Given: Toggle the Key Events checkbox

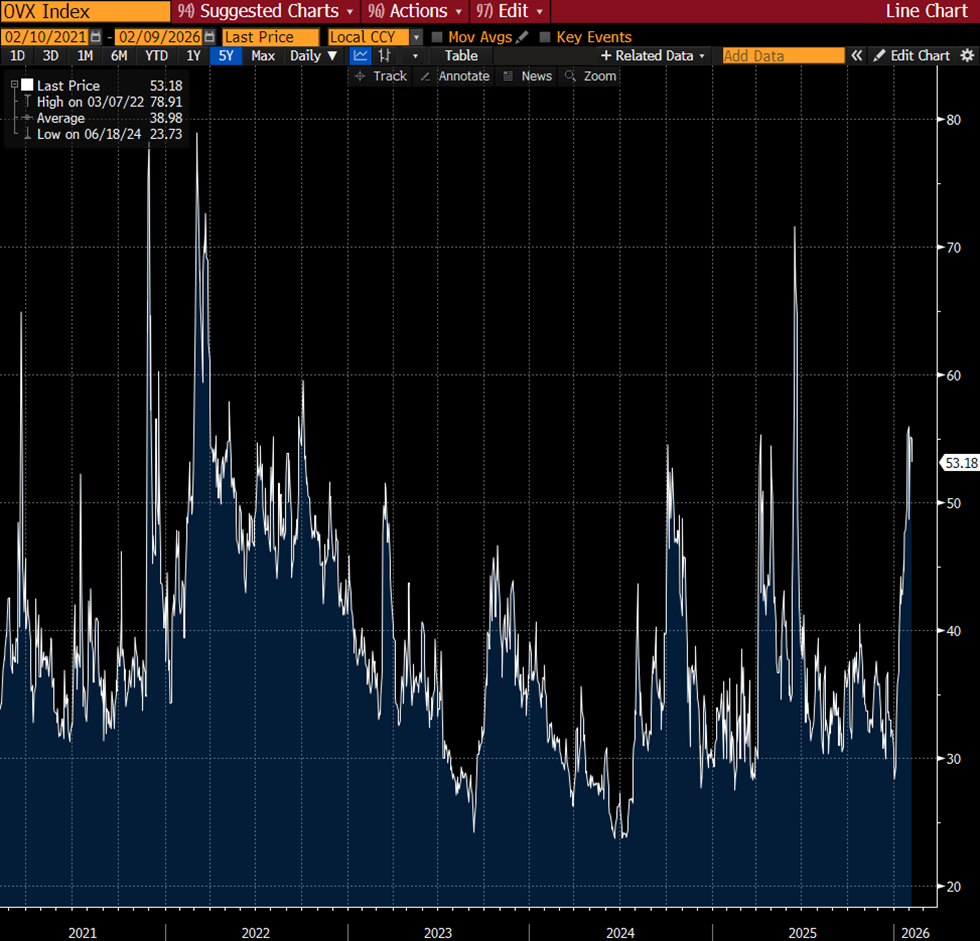Looking at the screenshot, I should (545, 37).
